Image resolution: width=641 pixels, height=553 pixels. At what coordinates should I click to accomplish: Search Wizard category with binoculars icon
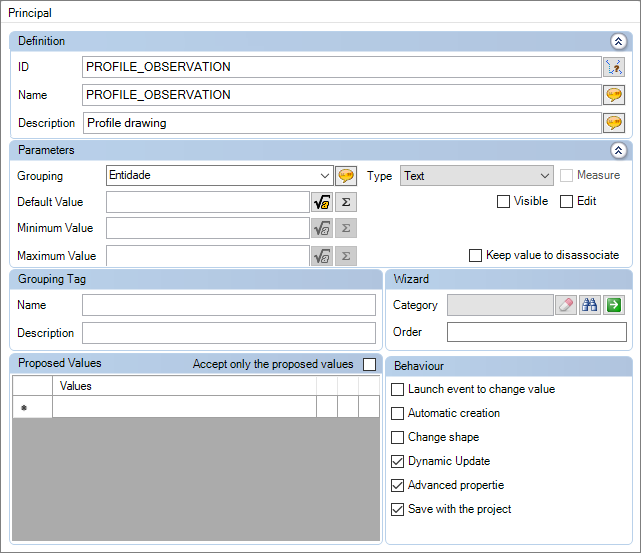coord(590,305)
